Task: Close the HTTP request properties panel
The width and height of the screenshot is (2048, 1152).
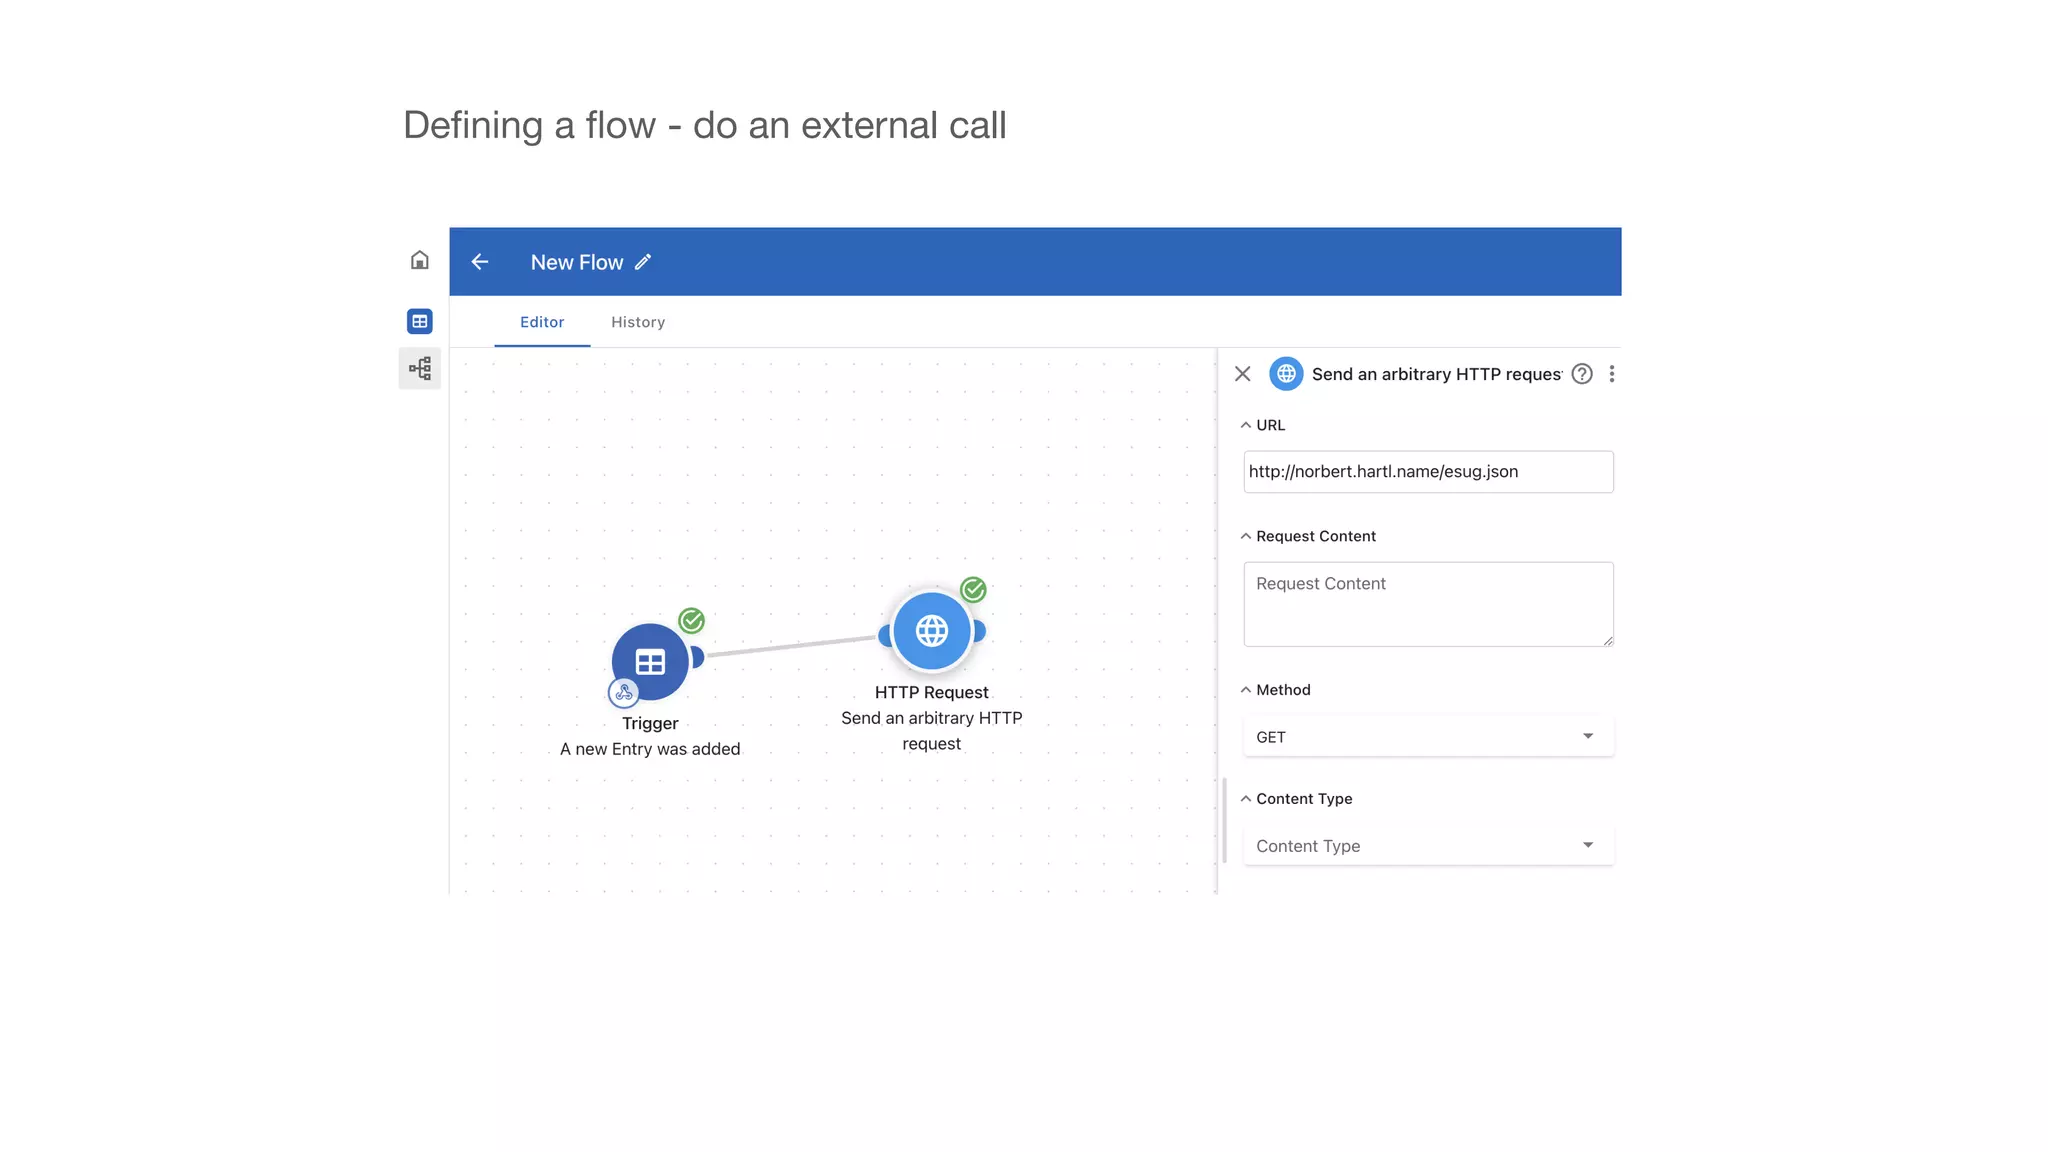Action: [1243, 374]
